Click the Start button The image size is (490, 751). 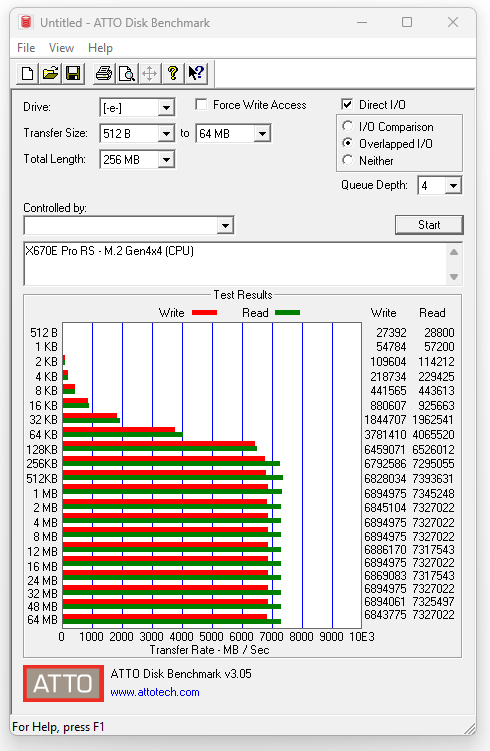[x=429, y=225]
